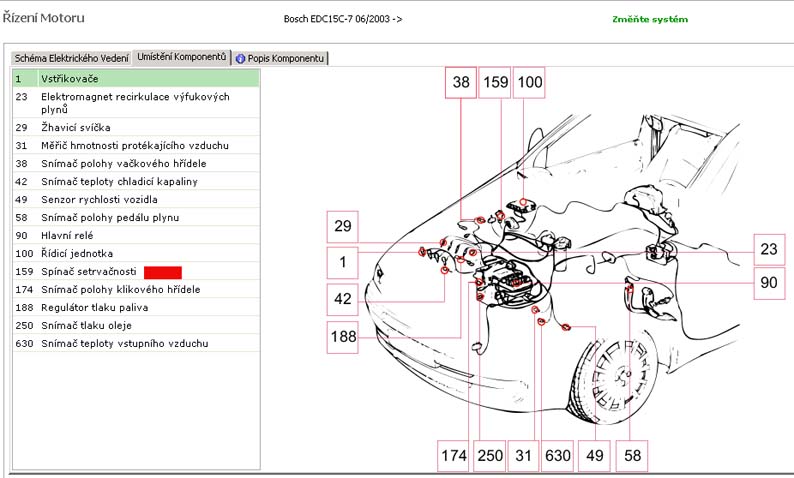Viewport: 794px width, 478px height.
Task: Click marker 58 pedal position label
Action: (x=631, y=455)
